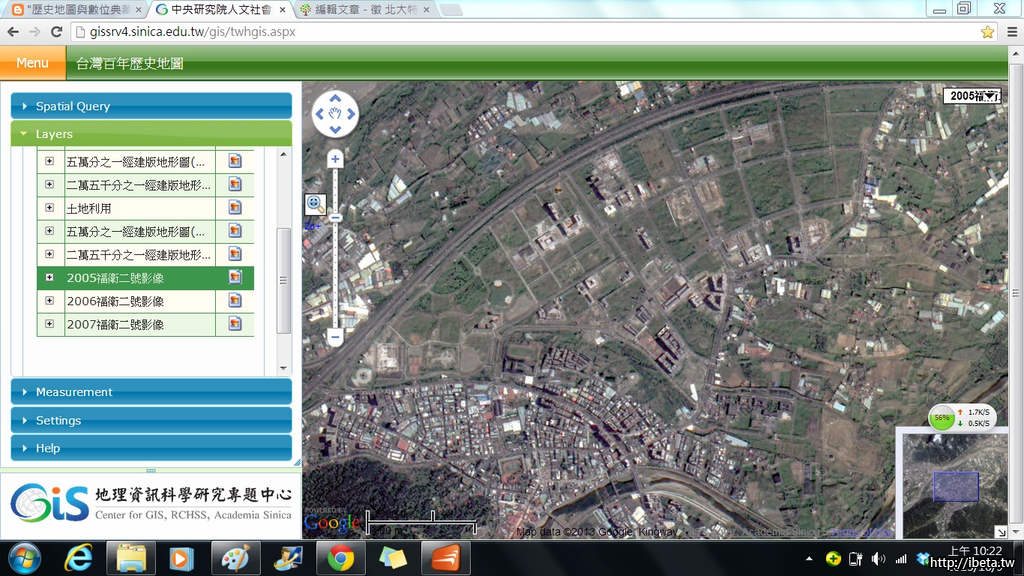Click layer icon for 2007福衛二號影像
Screen dimensions: 1024x576
point(235,324)
